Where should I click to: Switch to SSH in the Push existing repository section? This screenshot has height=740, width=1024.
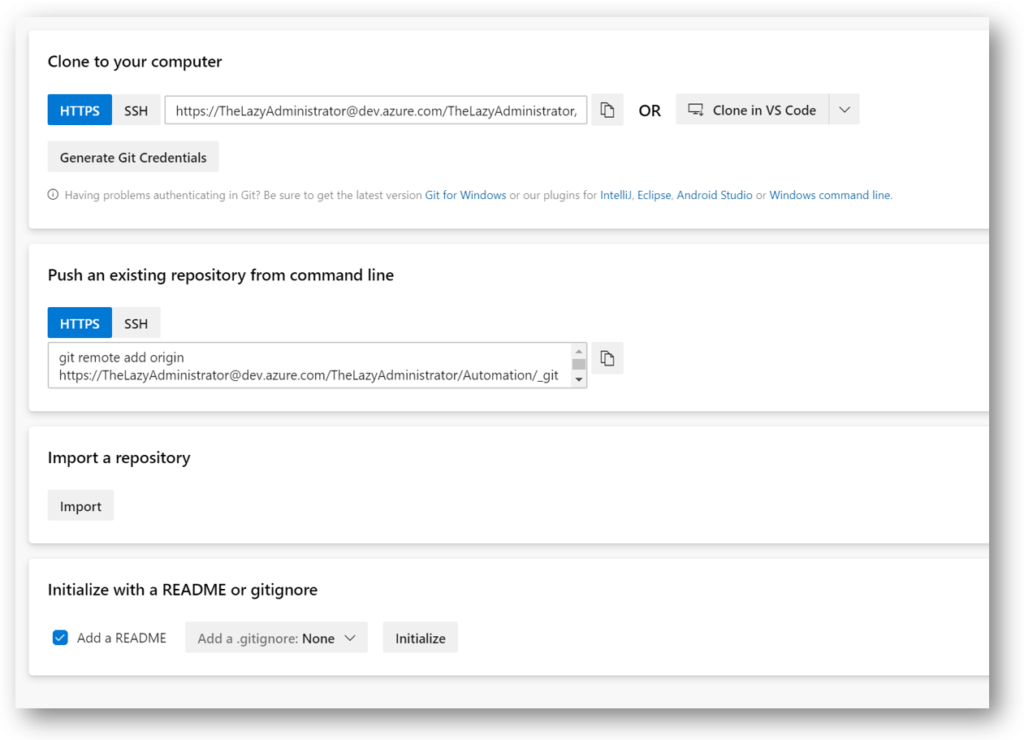coord(136,323)
